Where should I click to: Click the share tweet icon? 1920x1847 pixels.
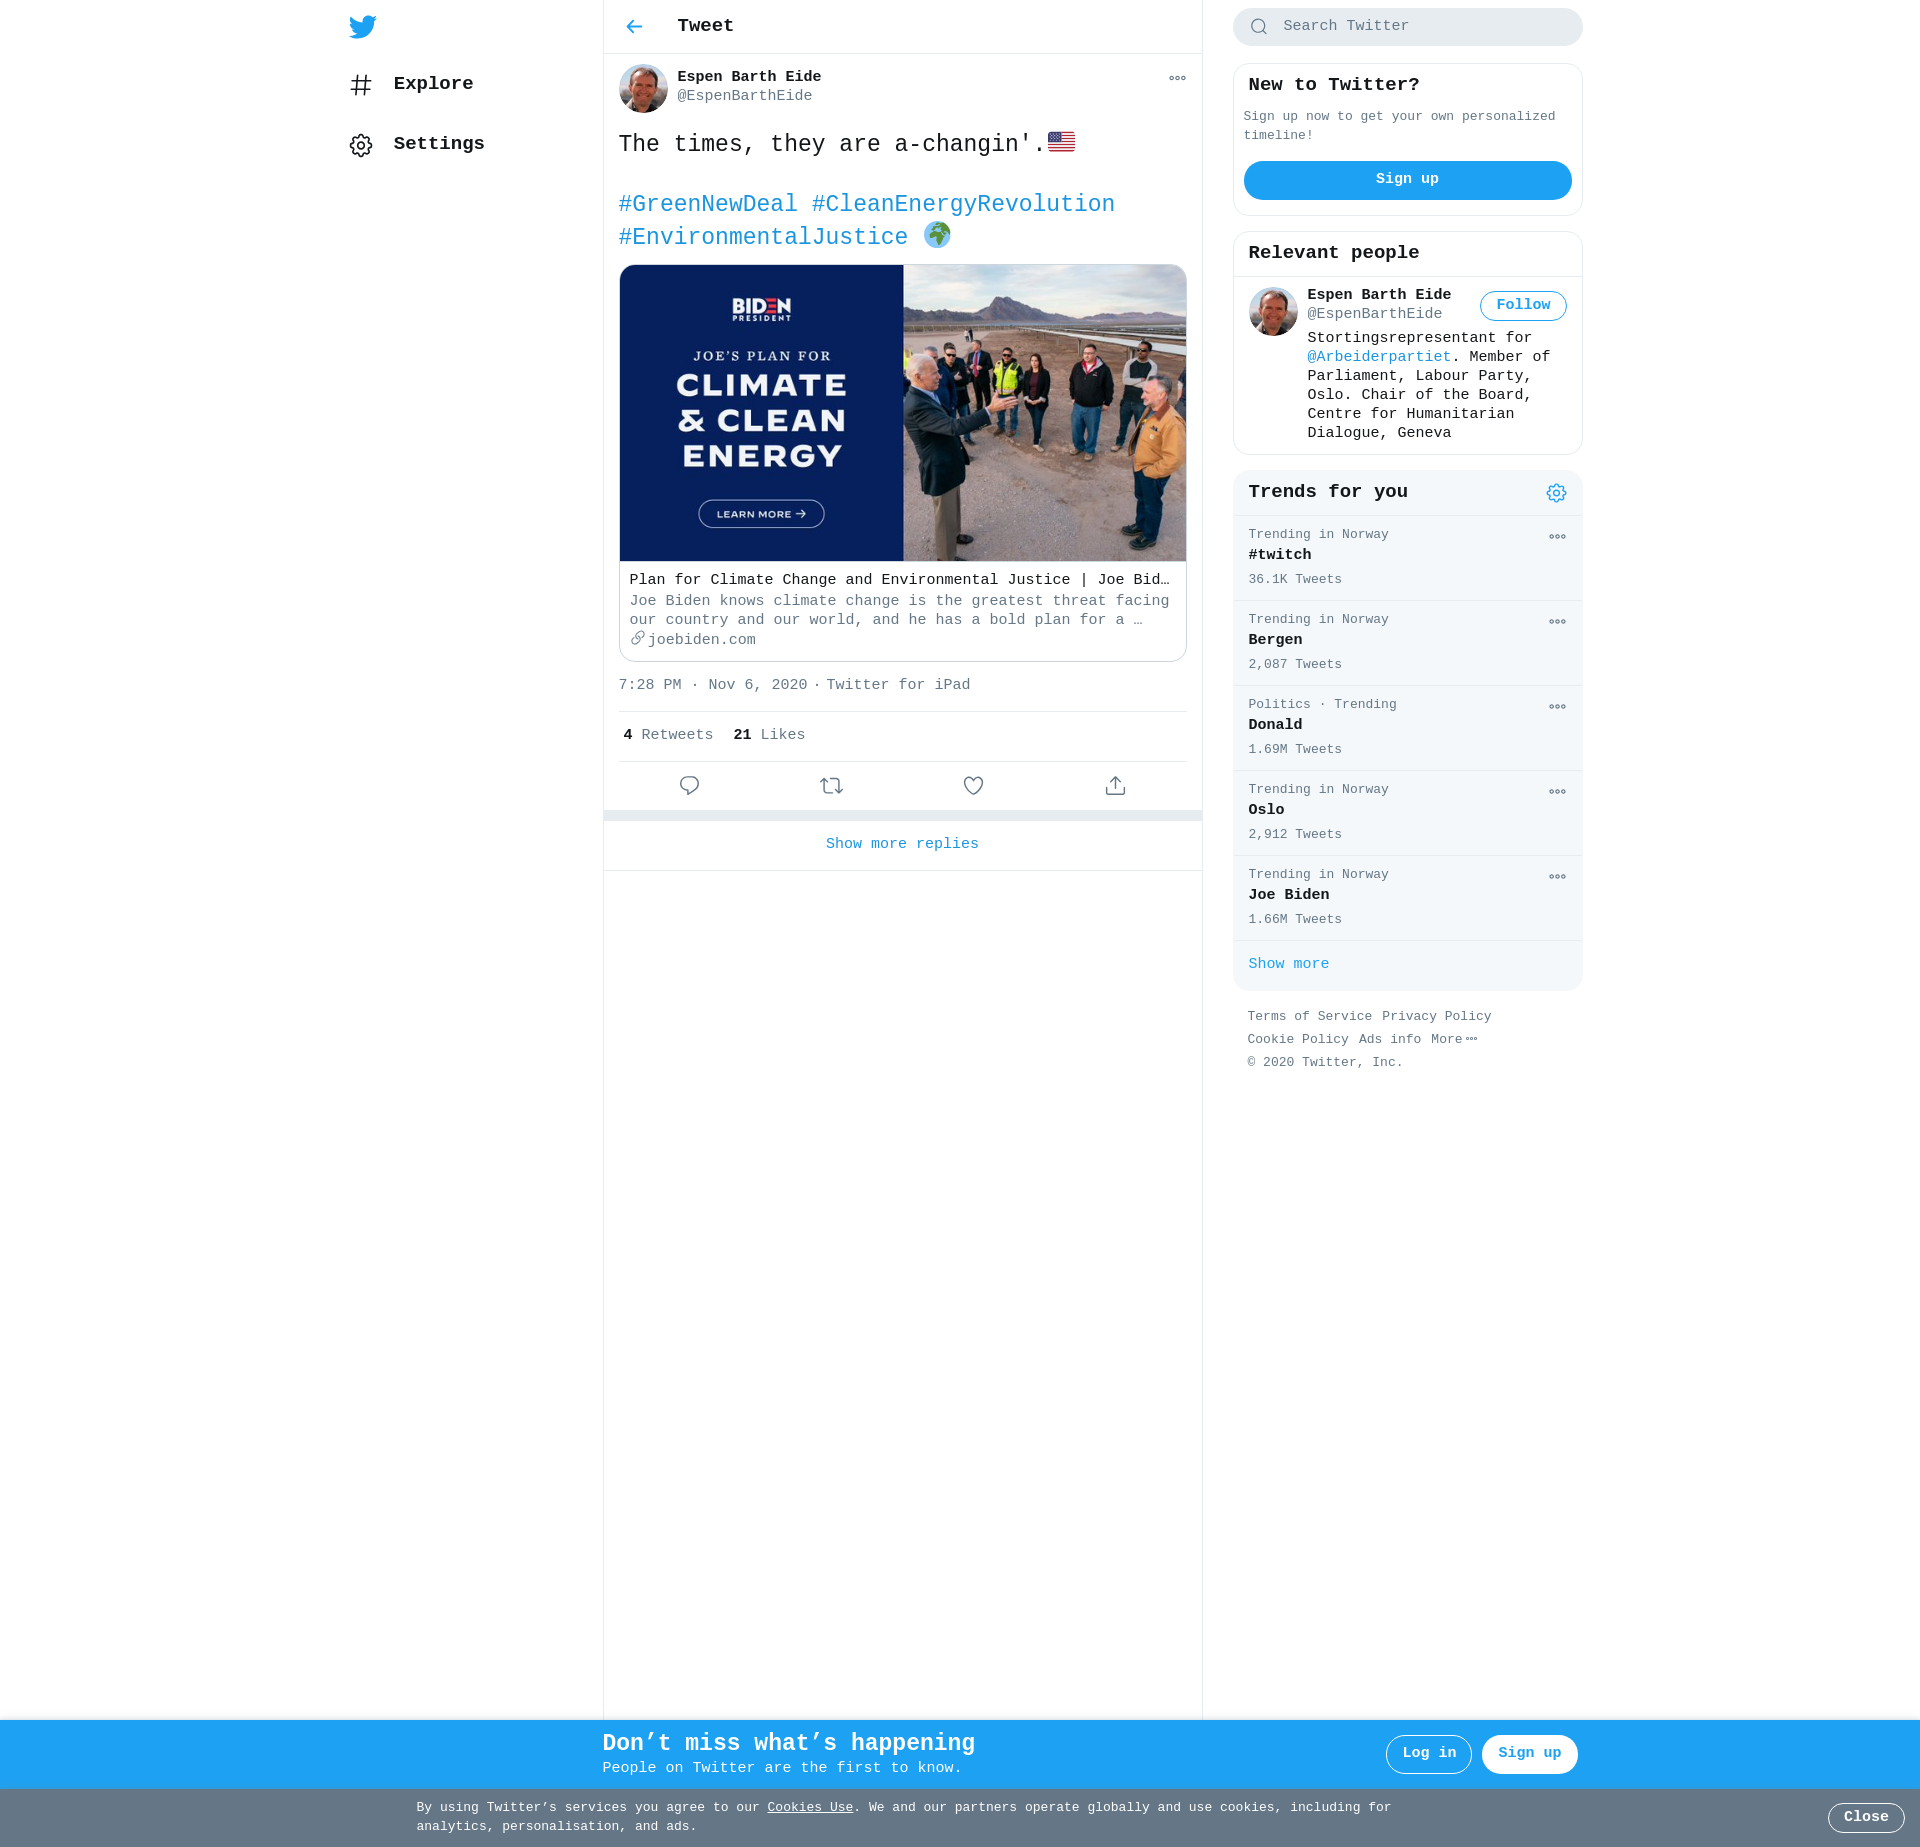[1115, 786]
